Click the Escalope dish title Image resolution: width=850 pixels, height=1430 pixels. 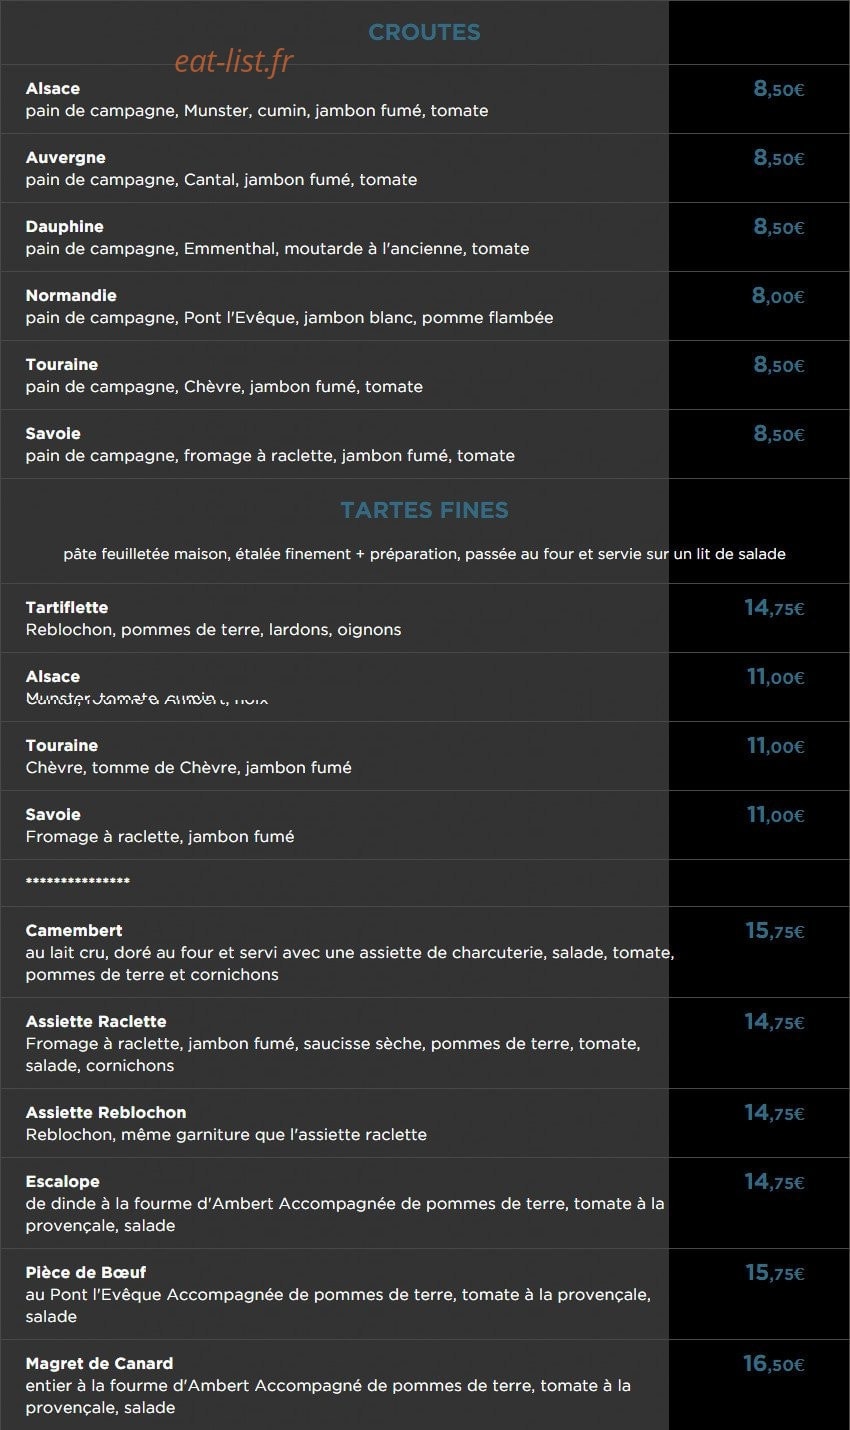click(63, 1182)
